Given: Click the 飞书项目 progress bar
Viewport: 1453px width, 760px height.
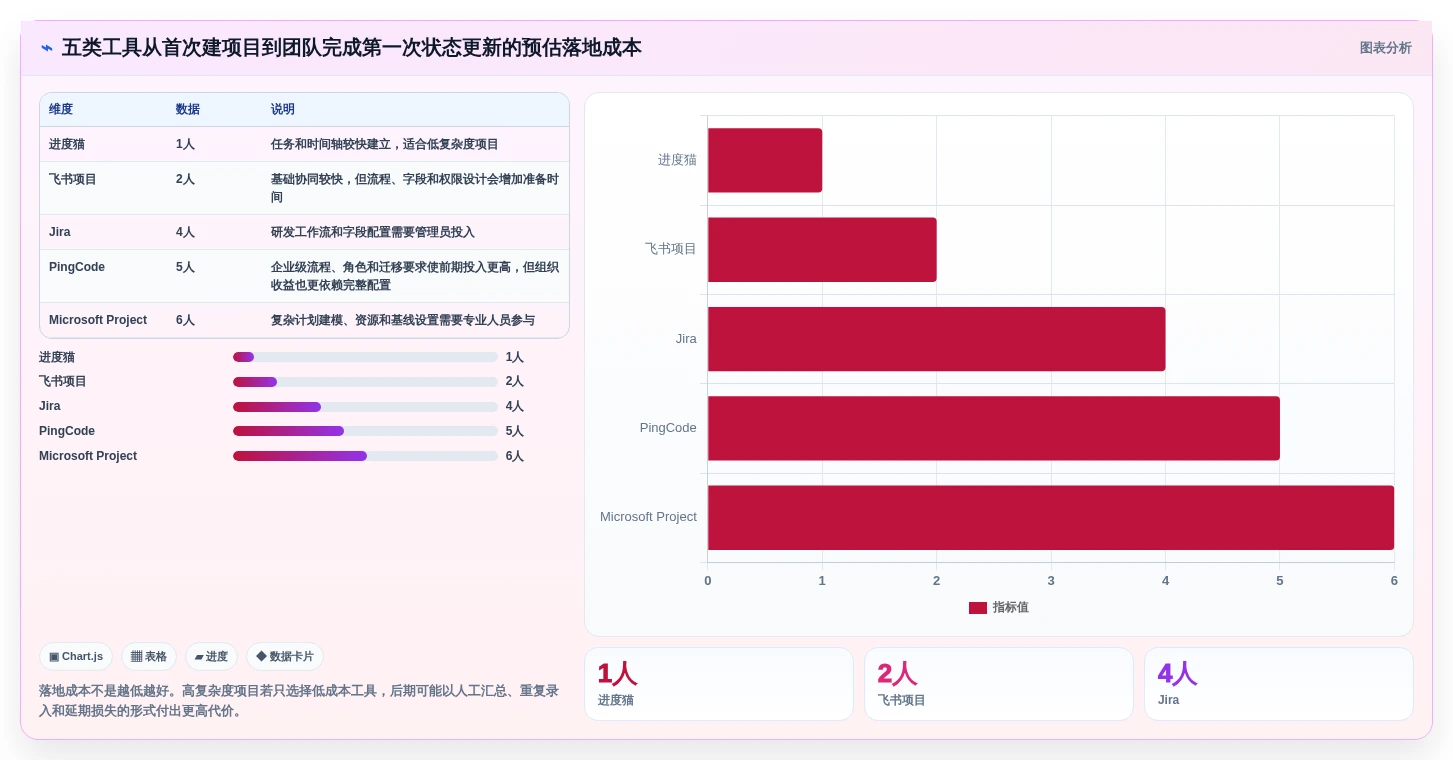Looking at the screenshot, I should point(365,382).
